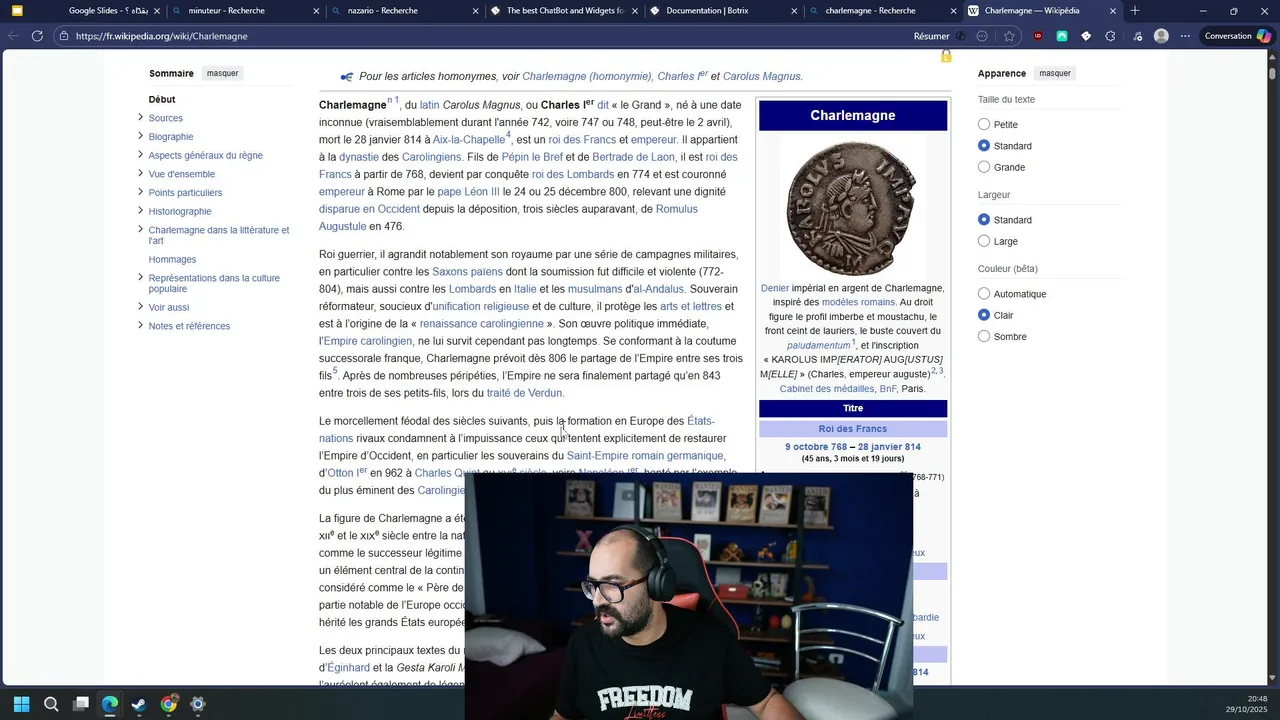Open the uBlock Origin extension icon
This screenshot has height=720, width=1280.
1038,36
